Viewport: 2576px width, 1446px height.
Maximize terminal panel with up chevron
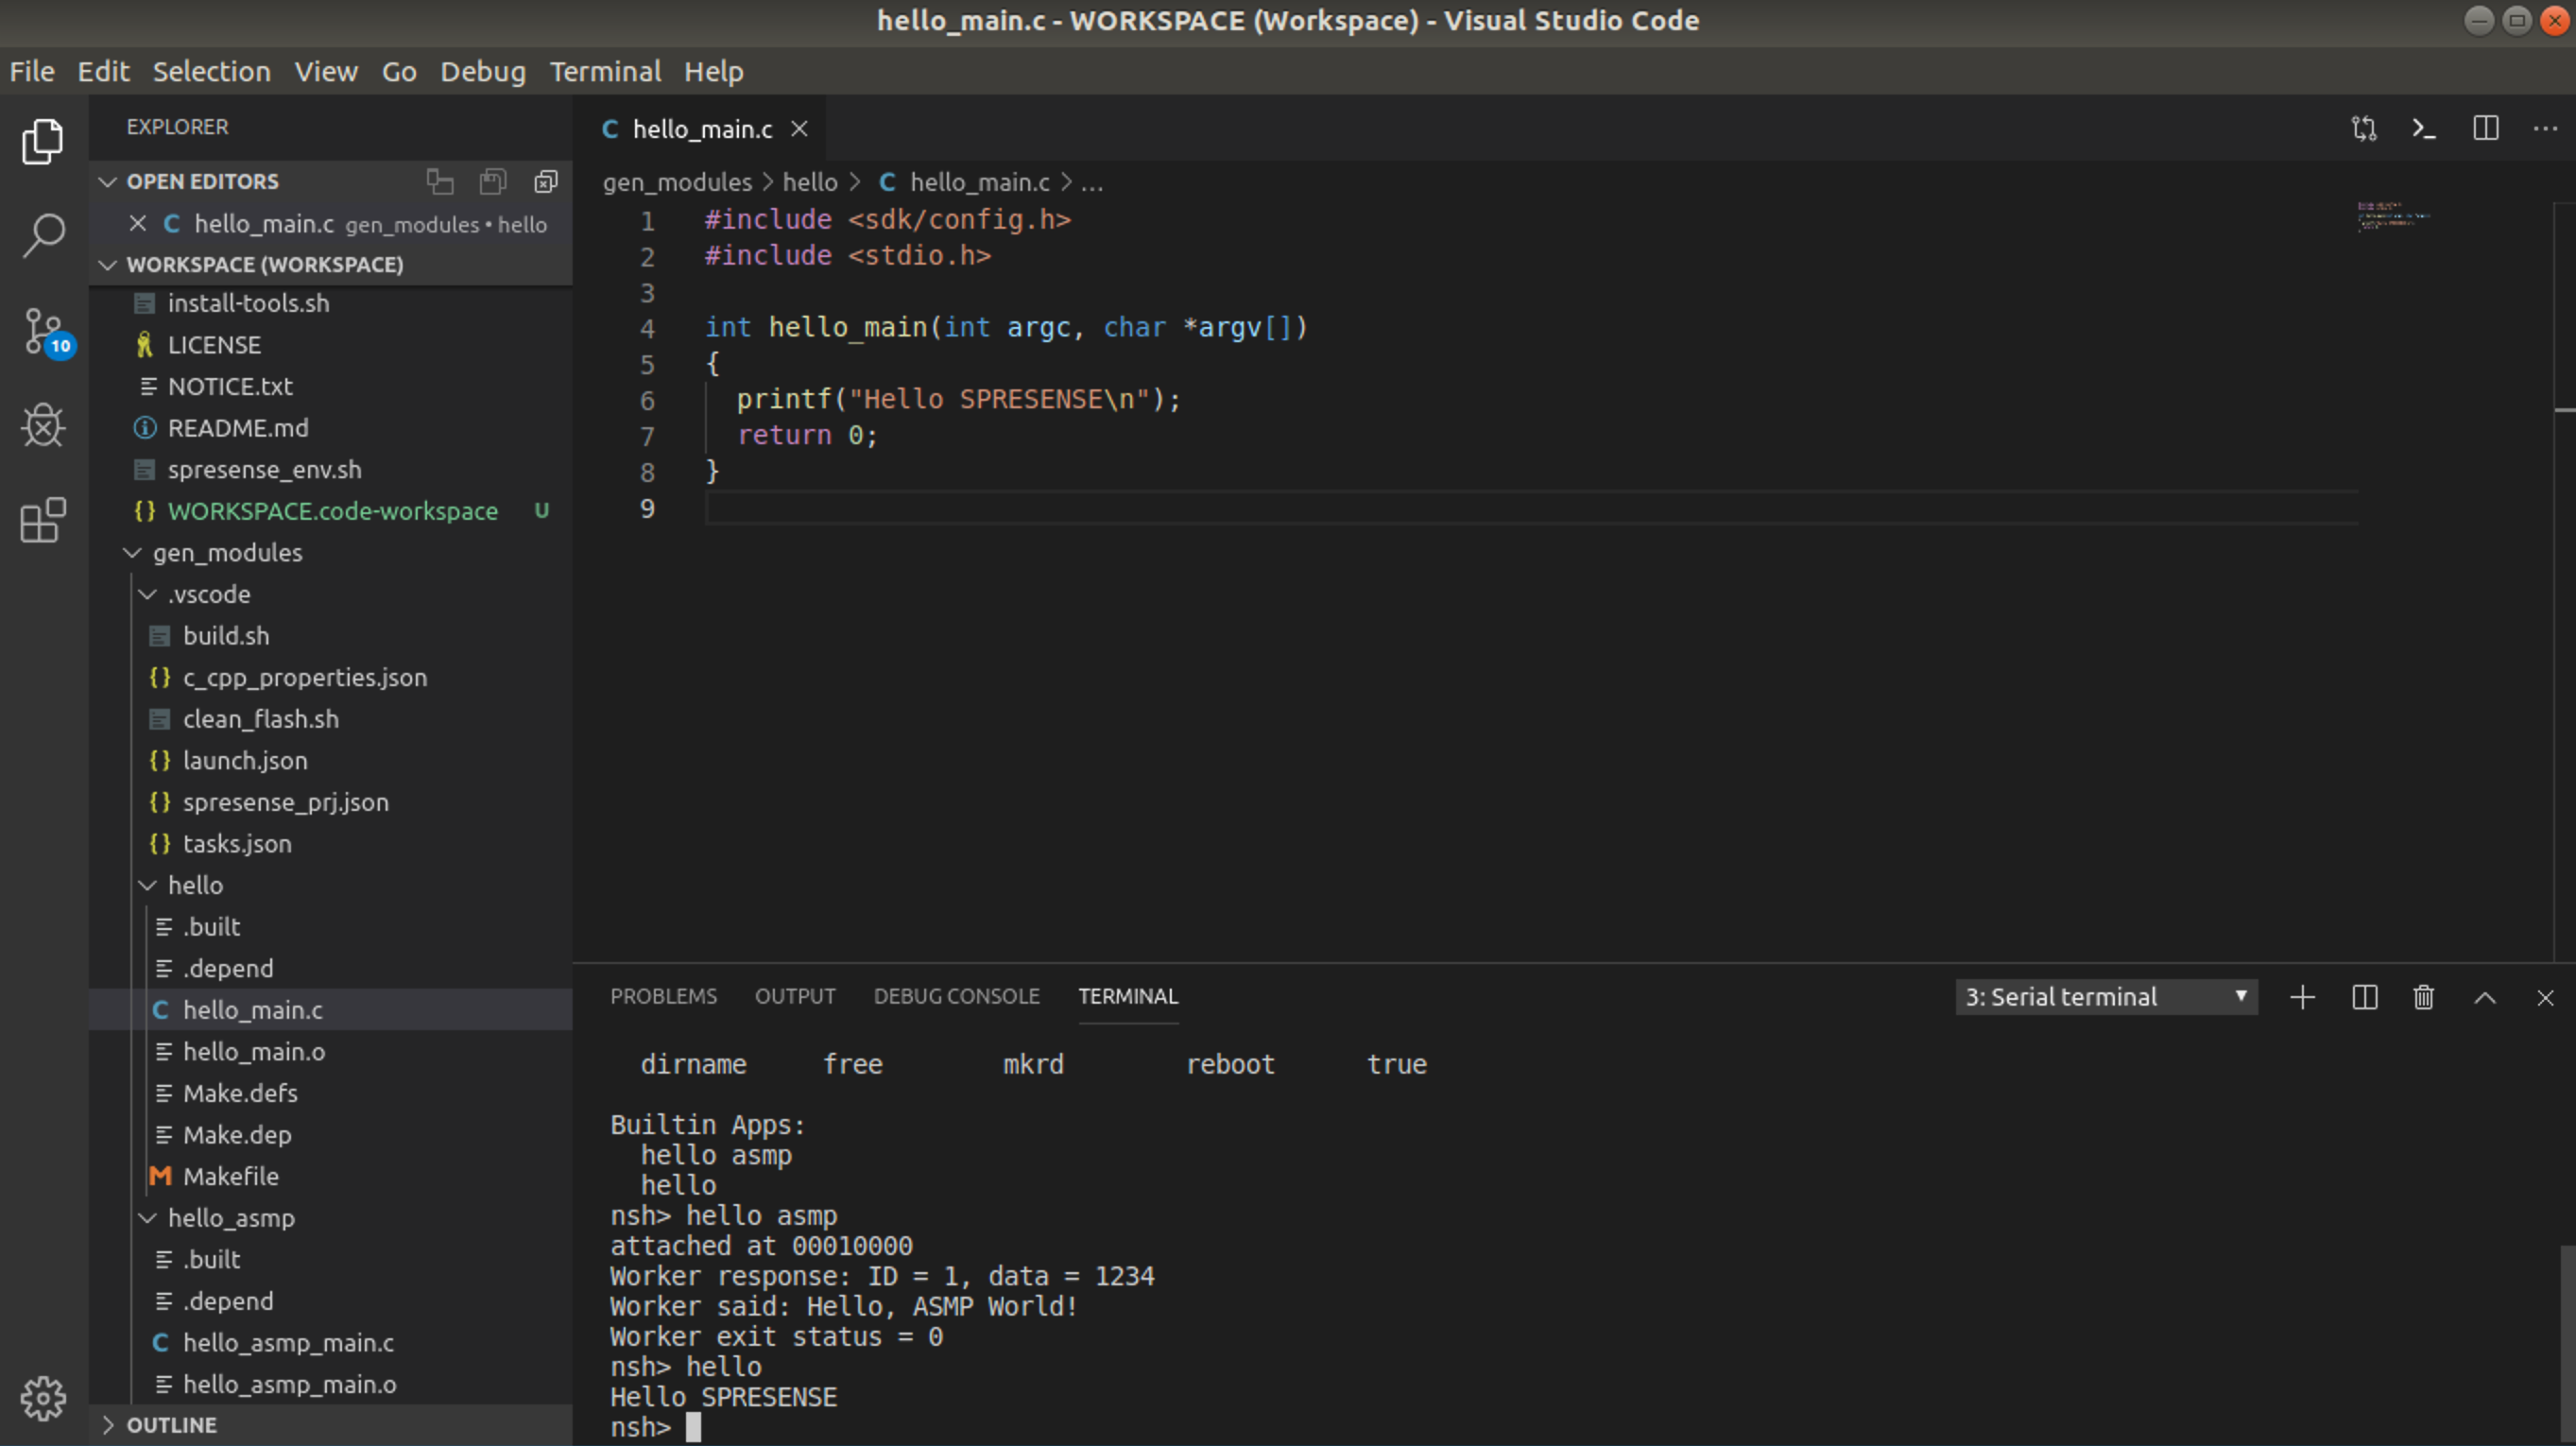(2484, 997)
